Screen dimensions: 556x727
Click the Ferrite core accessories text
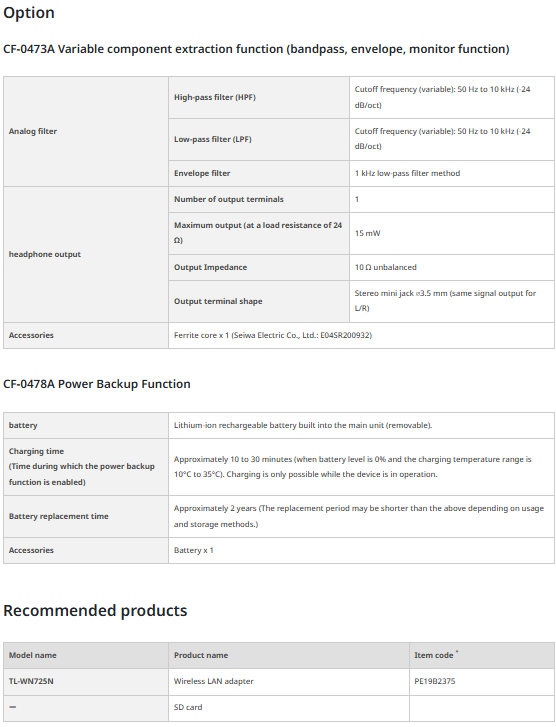[273, 335]
